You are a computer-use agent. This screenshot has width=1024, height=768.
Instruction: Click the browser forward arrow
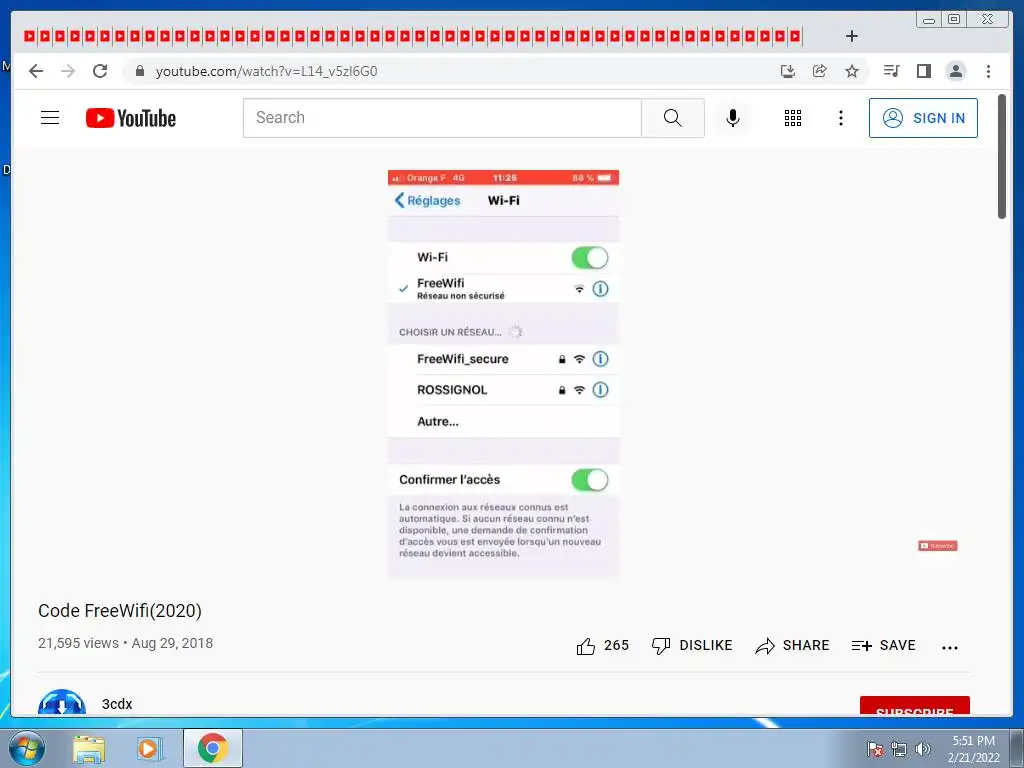click(x=68, y=71)
